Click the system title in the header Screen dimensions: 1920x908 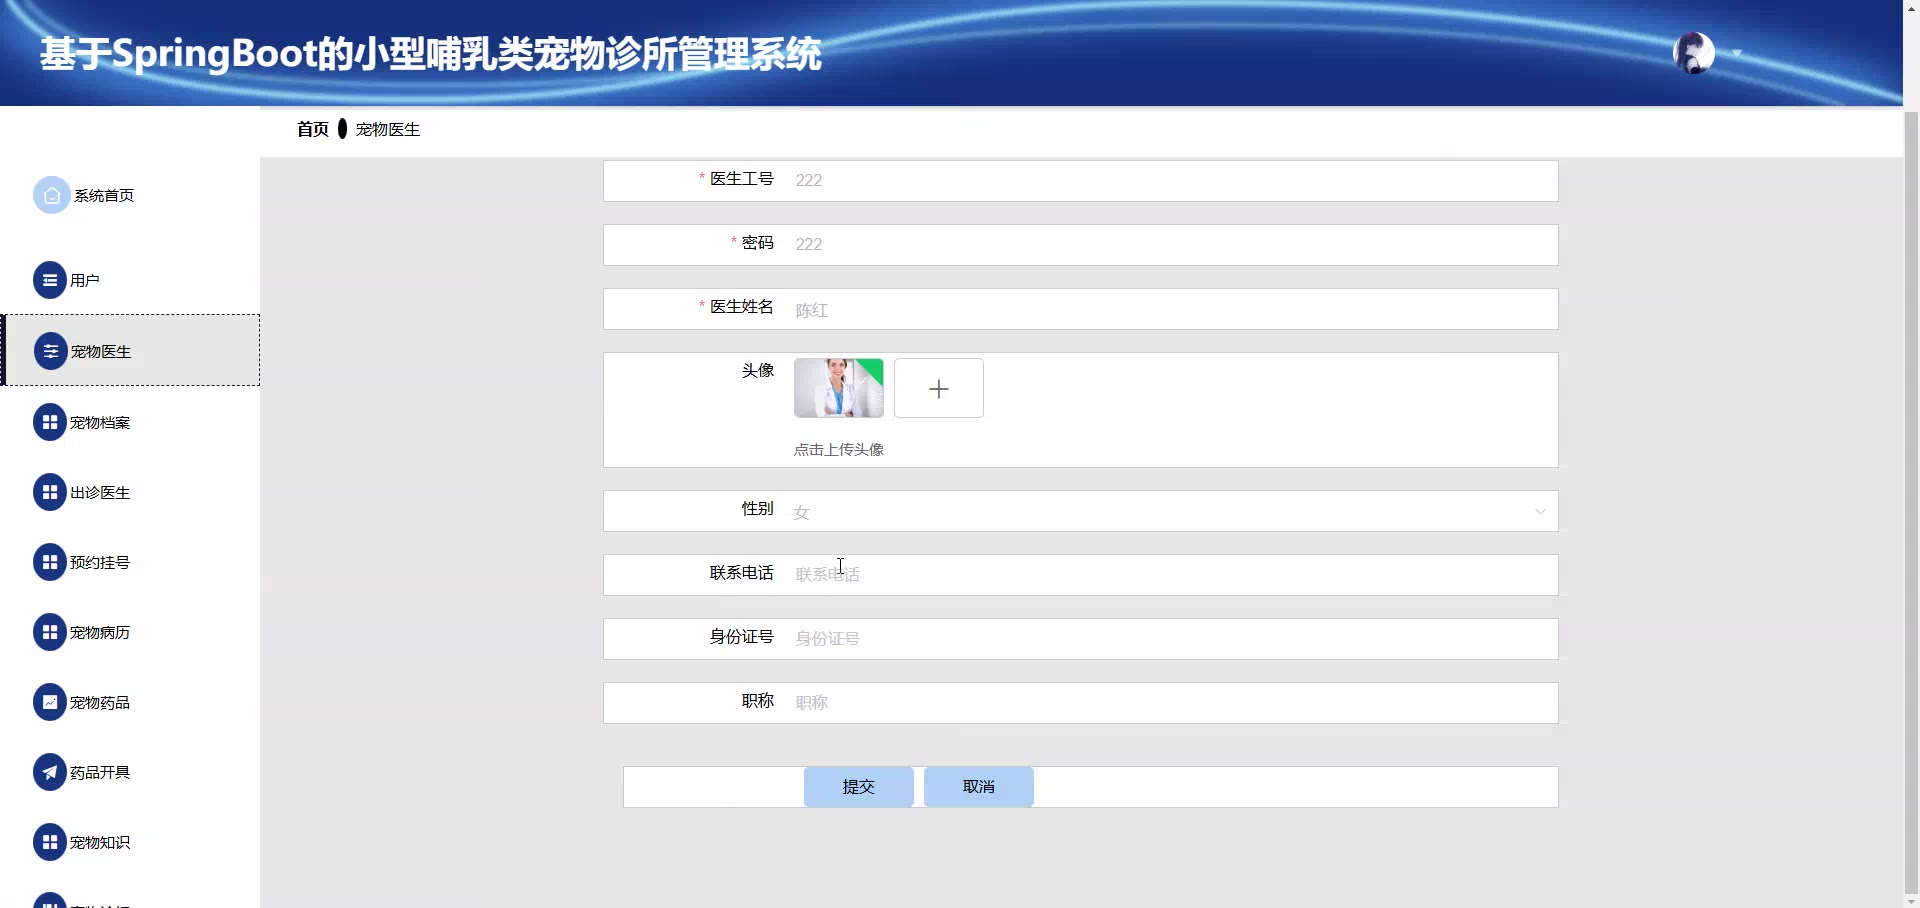point(431,54)
